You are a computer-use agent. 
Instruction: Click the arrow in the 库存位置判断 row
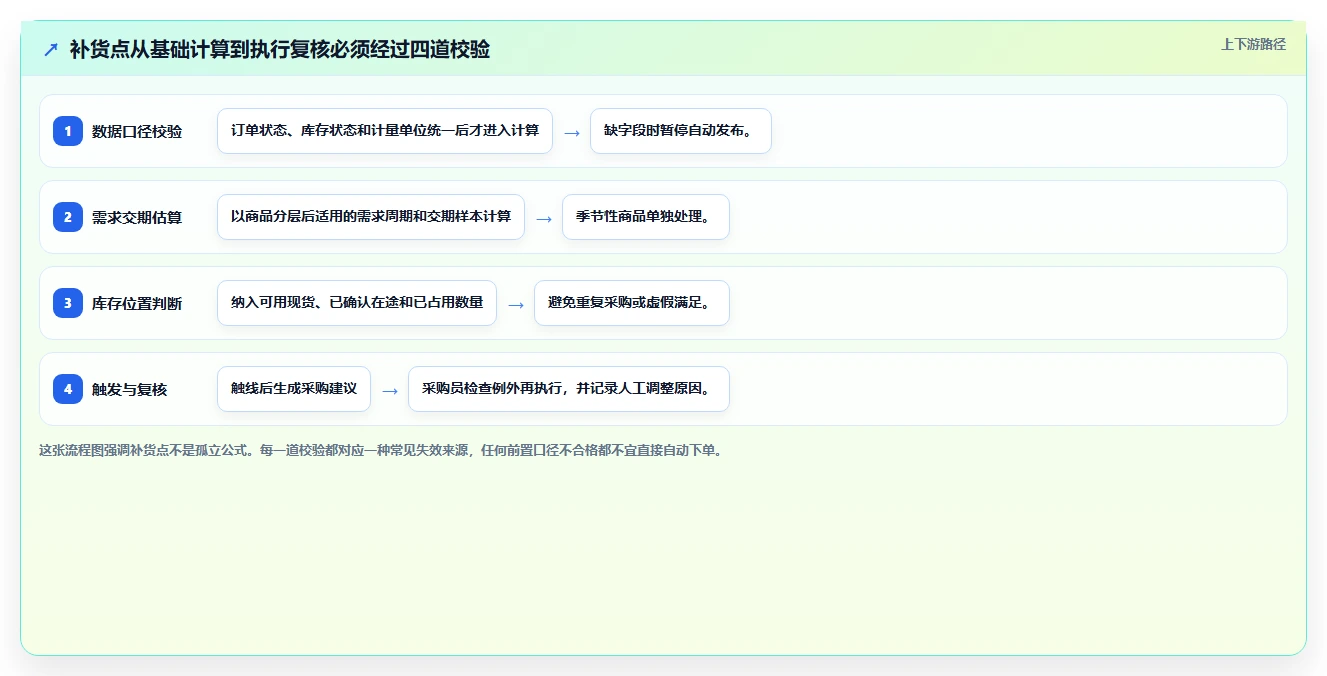pyautogui.click(x=516, y=304)
